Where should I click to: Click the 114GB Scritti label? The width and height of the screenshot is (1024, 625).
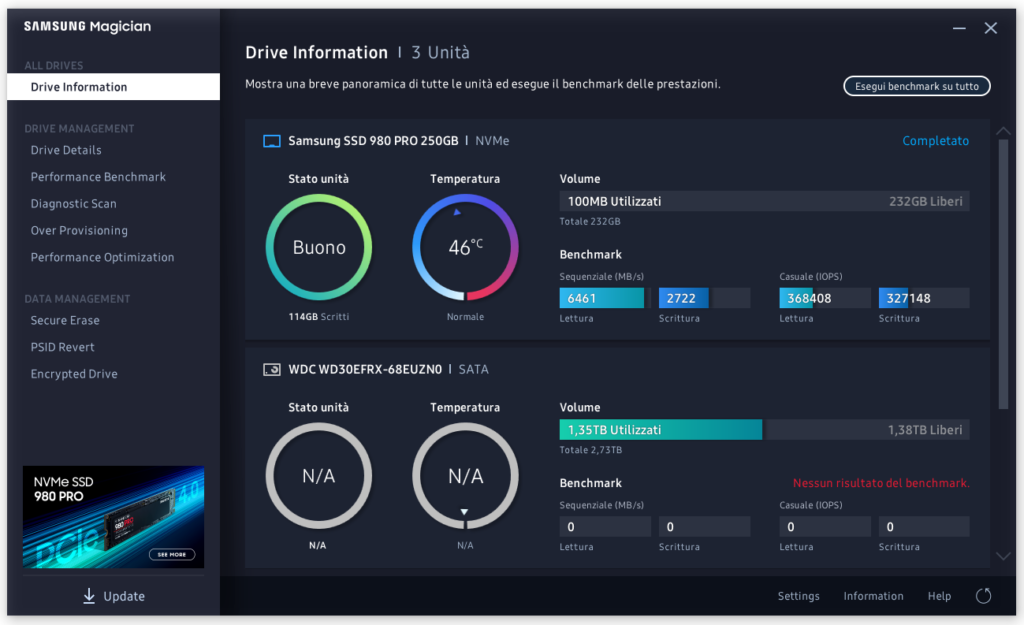(x=319, y=317)
